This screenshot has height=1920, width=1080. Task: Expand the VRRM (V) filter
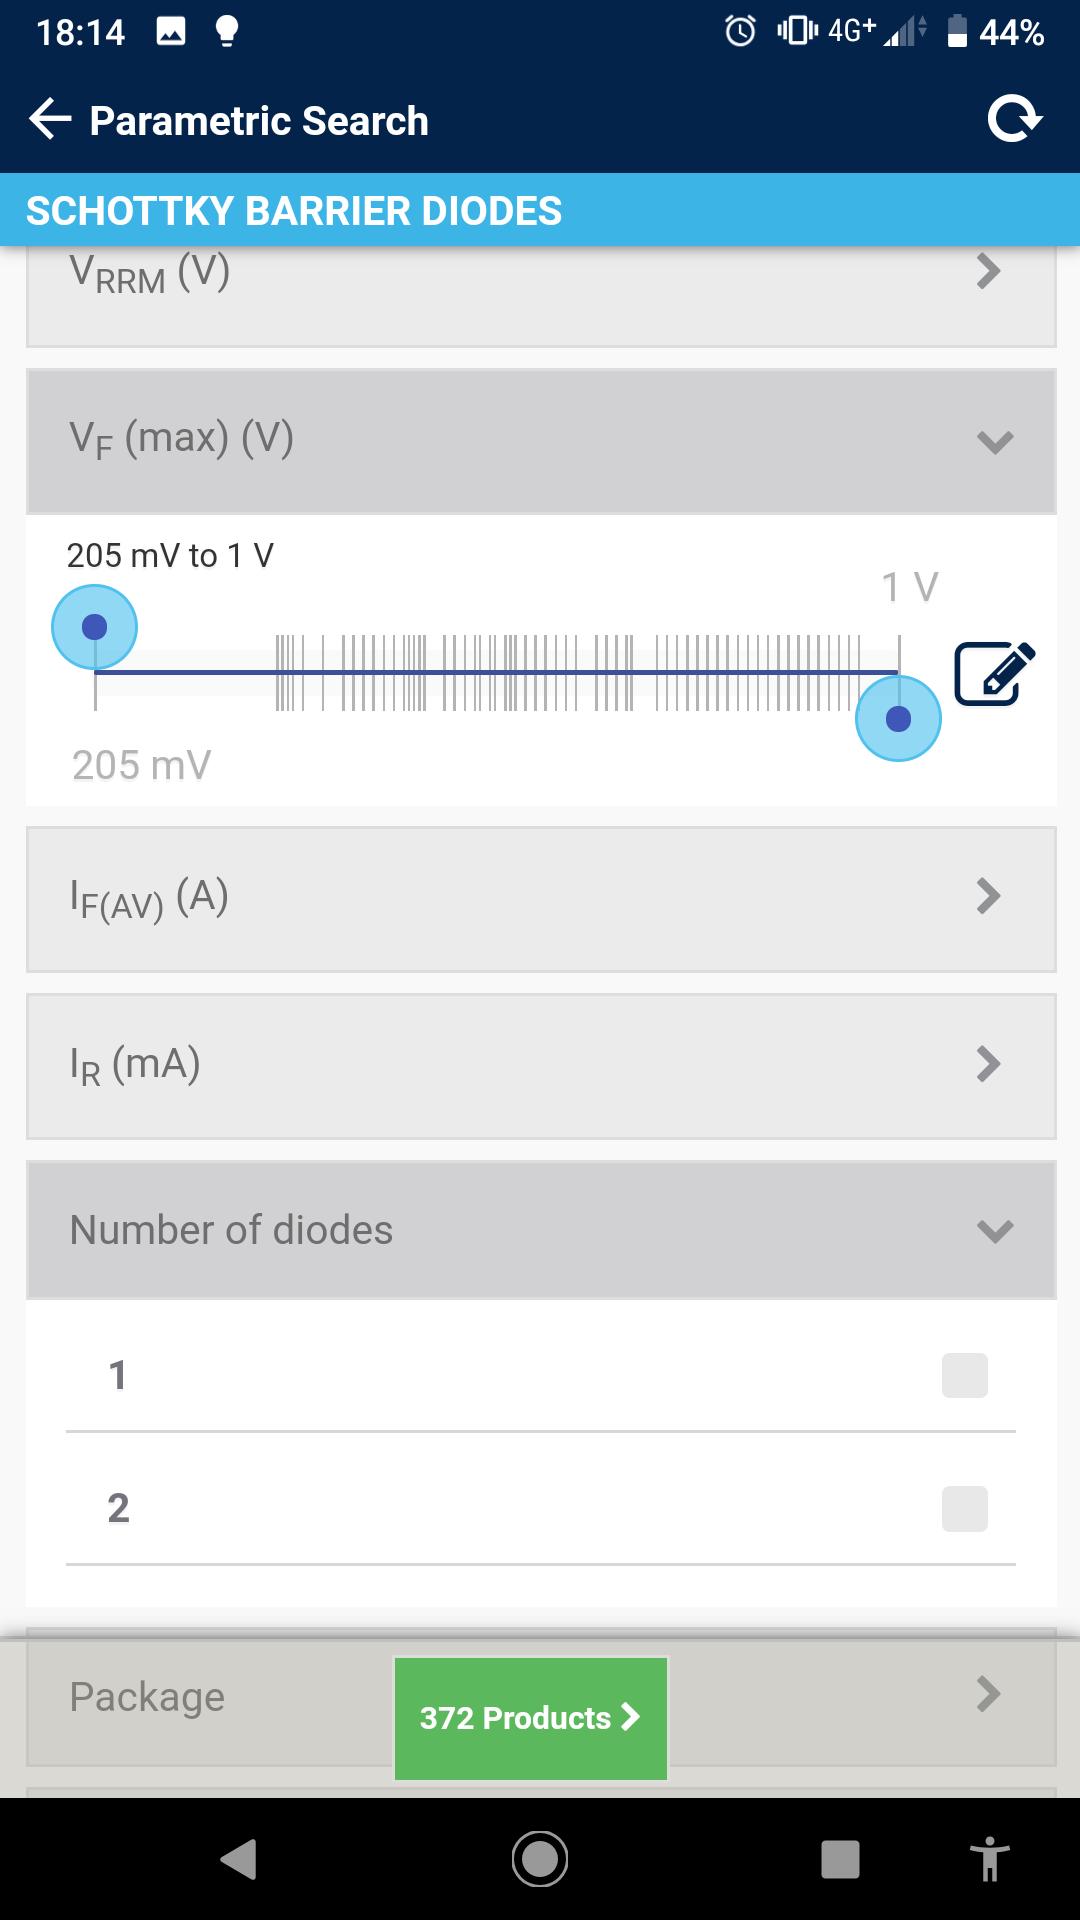pyautogui.click(x=541, y=296)
